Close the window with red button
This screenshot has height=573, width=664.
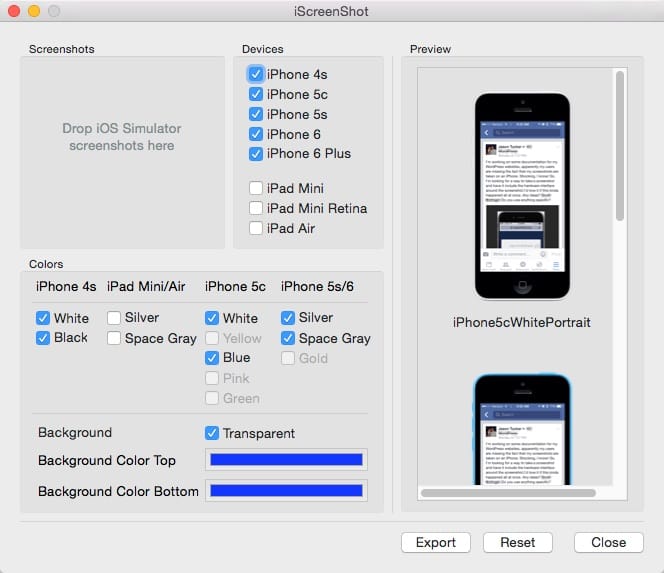coord(14,11)
